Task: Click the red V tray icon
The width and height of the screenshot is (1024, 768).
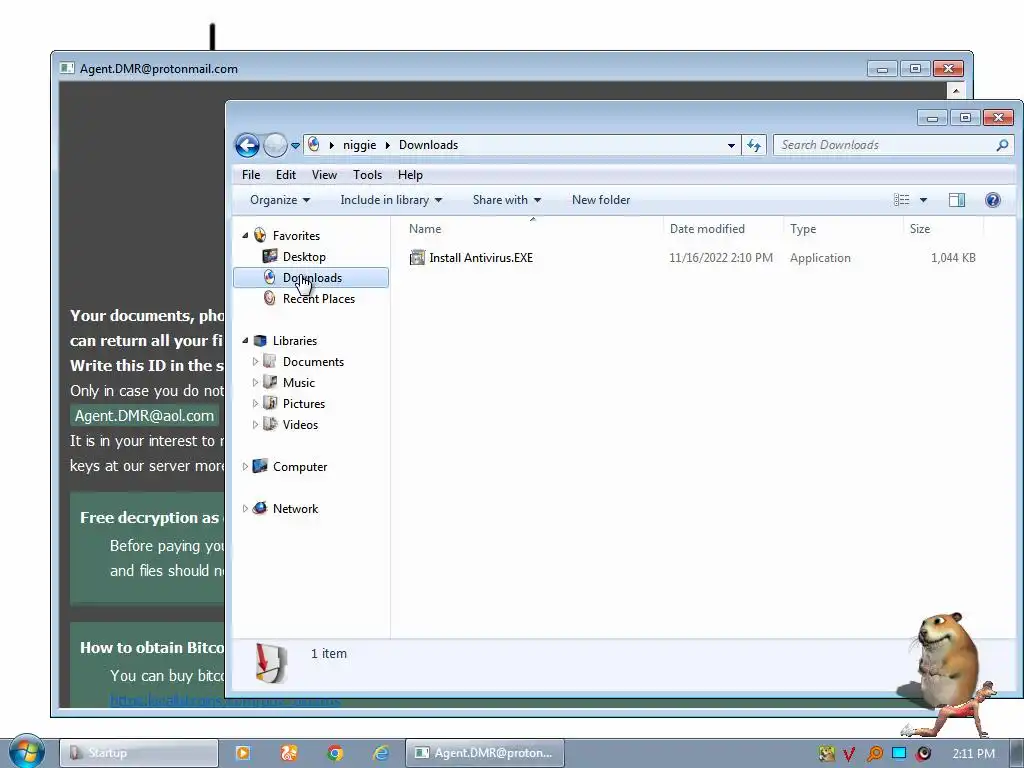Action: (849, 754)
